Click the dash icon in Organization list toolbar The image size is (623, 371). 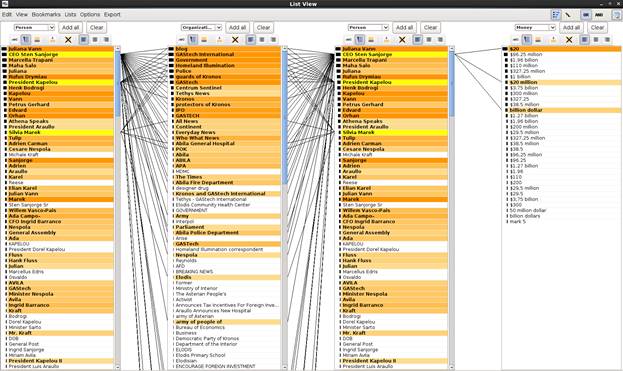(182, 39)
